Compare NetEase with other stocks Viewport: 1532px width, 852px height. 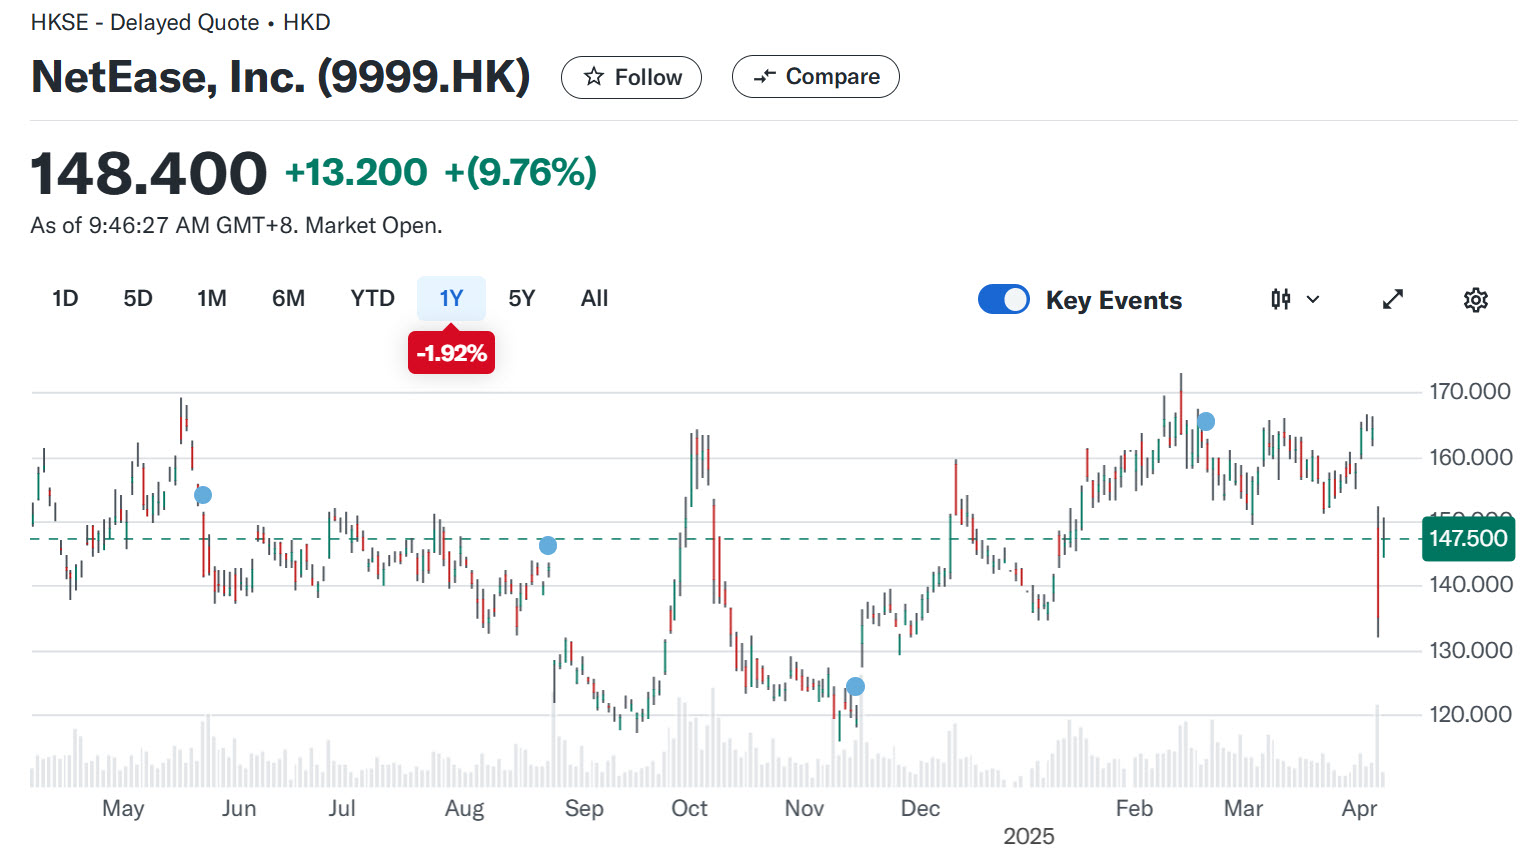[816, 77]
